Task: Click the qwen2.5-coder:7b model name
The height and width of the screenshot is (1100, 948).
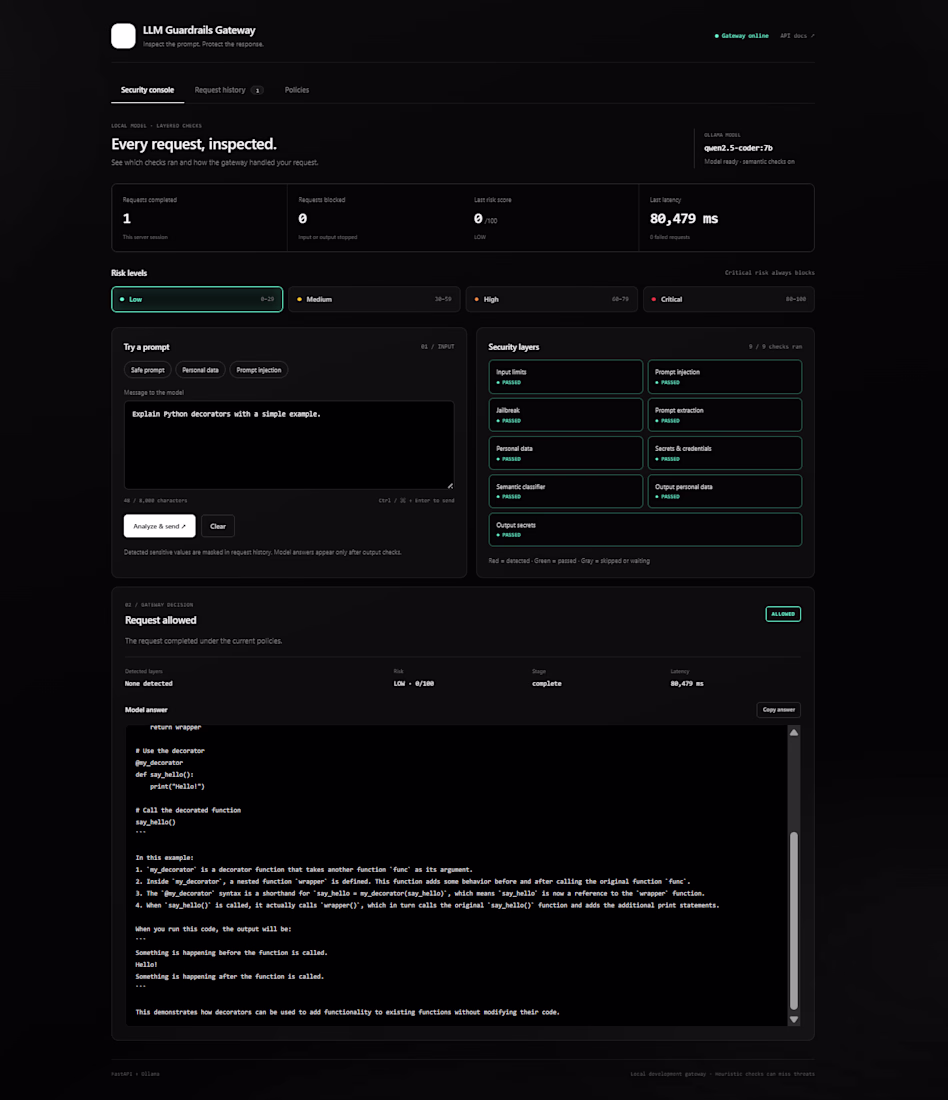Action: 738,148
